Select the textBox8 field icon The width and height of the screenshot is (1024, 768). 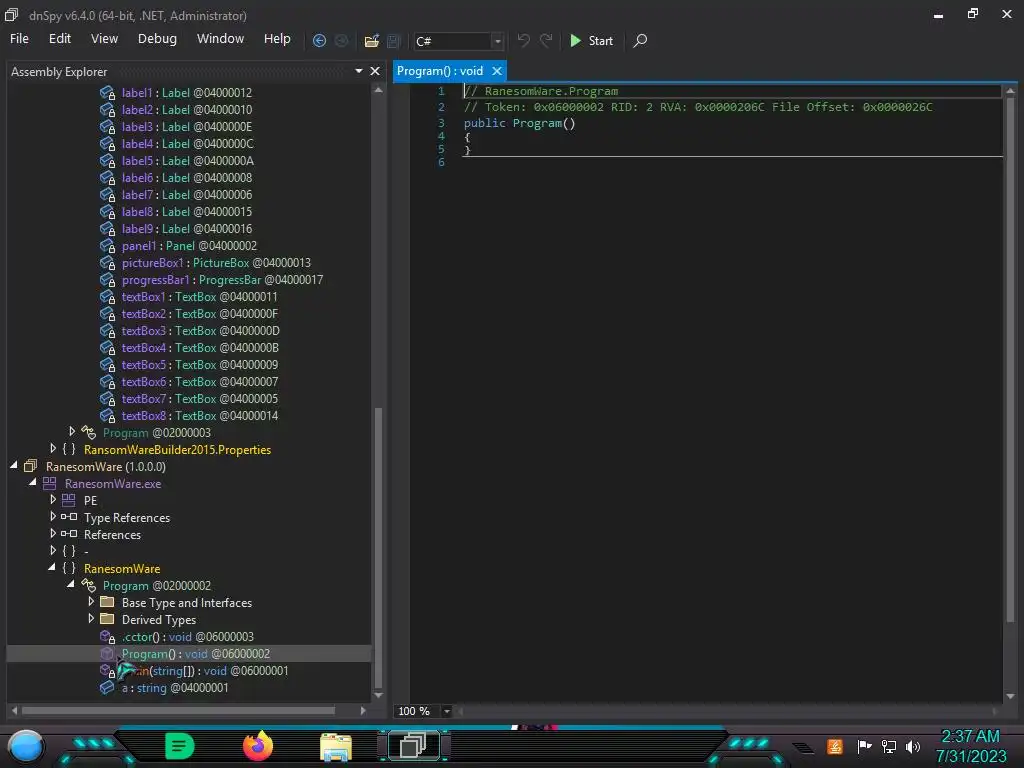107,415
